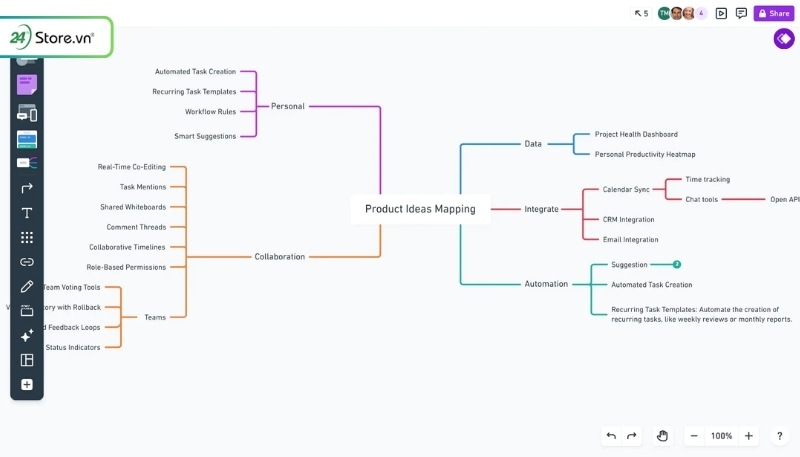Screen dimensions: 800x457
Task: Open the grid dots tool
Action: coord(27,238)
